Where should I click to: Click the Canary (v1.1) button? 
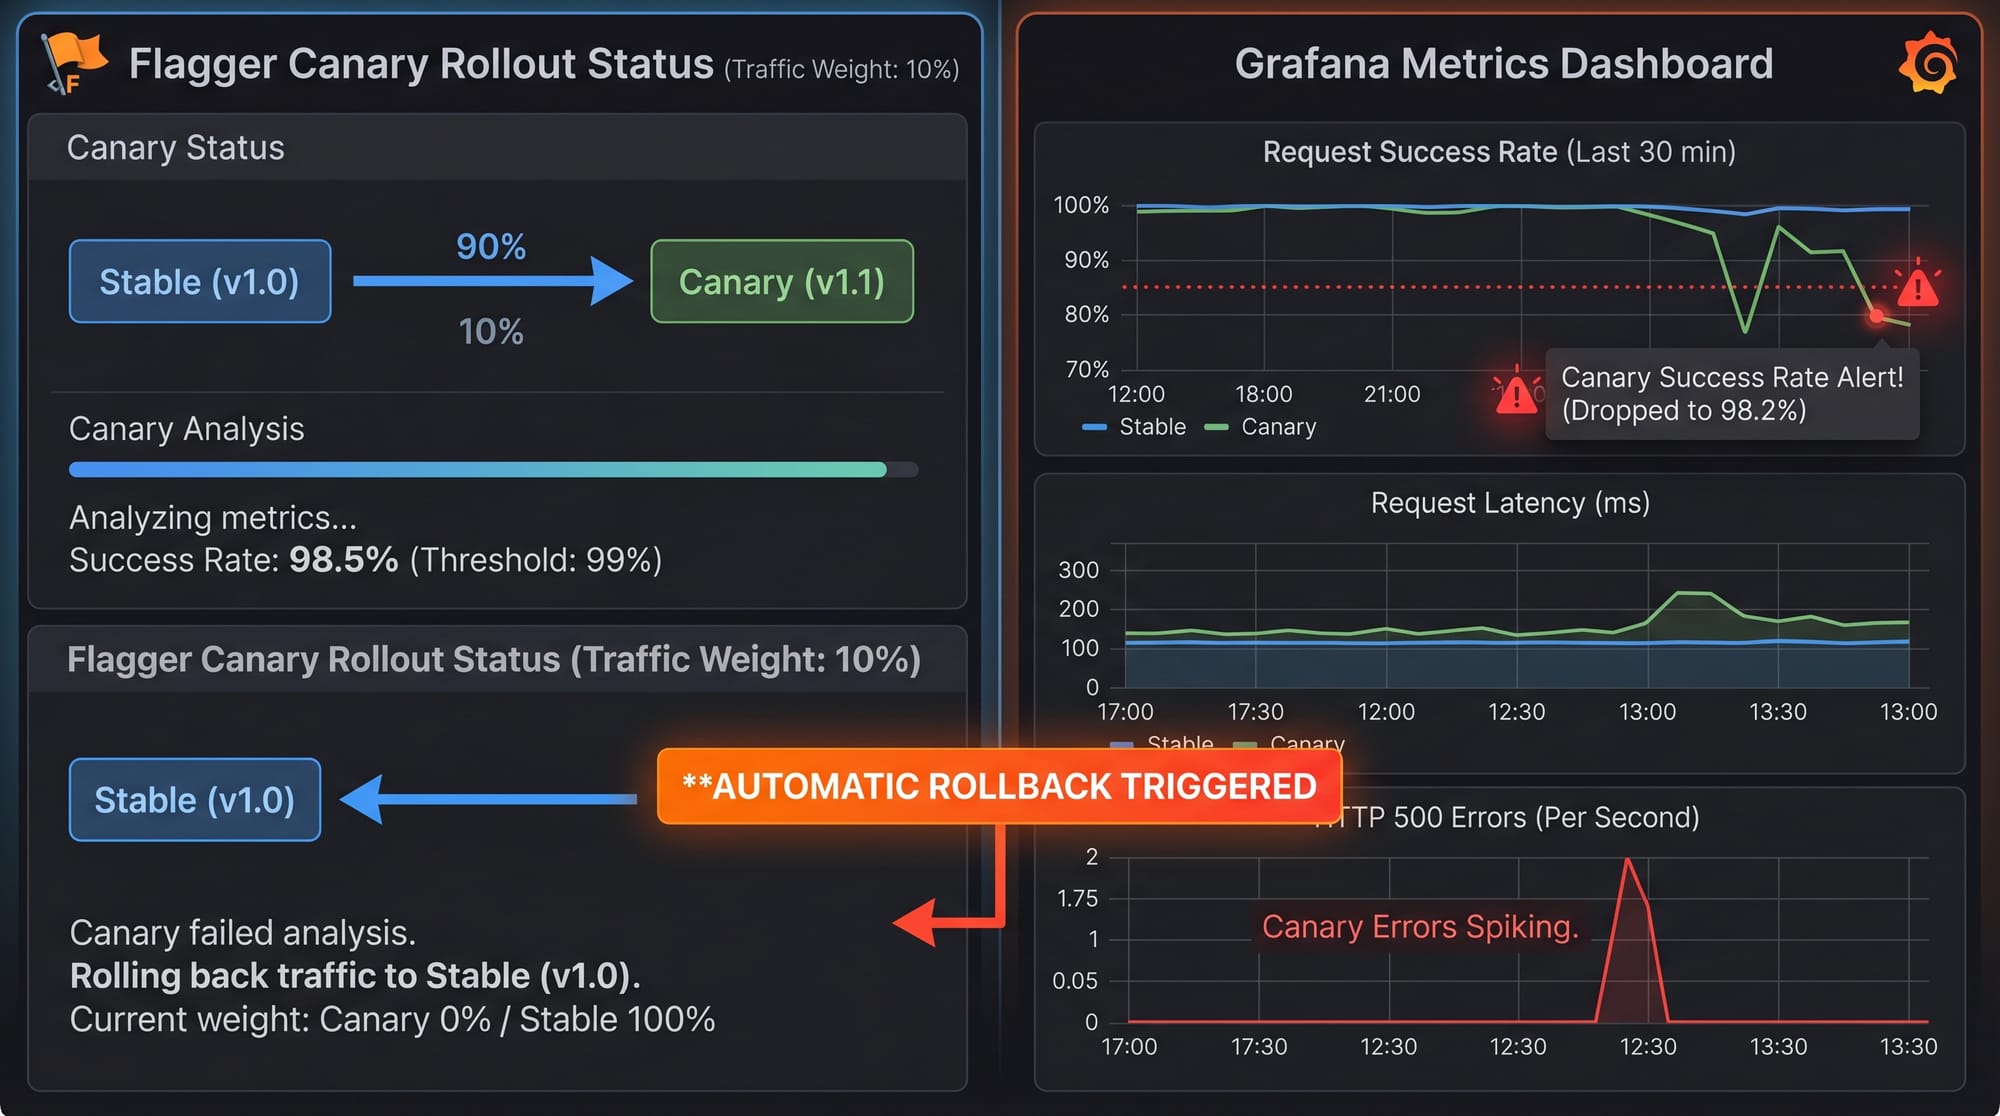pos(781,282)
